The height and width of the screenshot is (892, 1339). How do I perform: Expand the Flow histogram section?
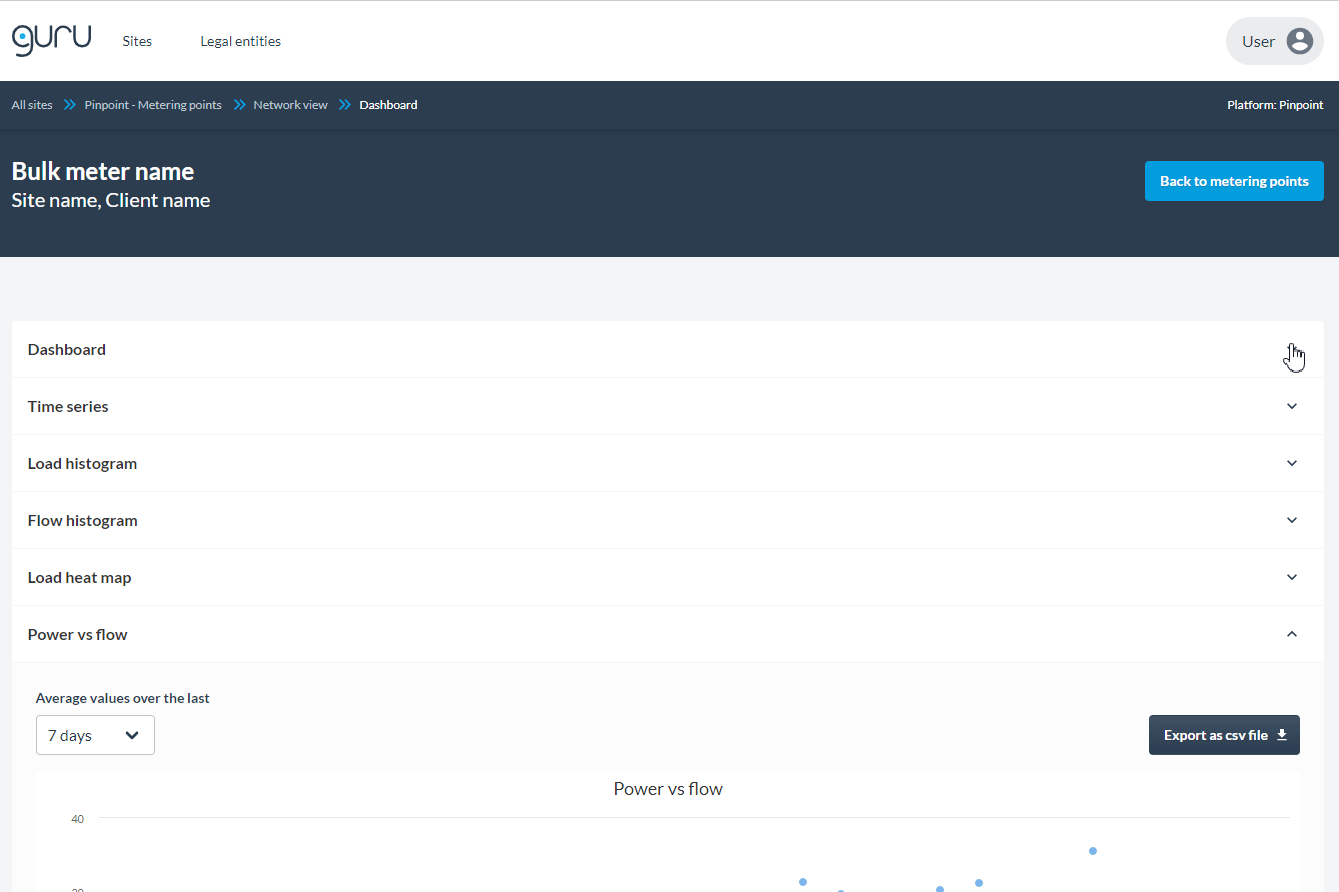click(x=1291, y=520)
